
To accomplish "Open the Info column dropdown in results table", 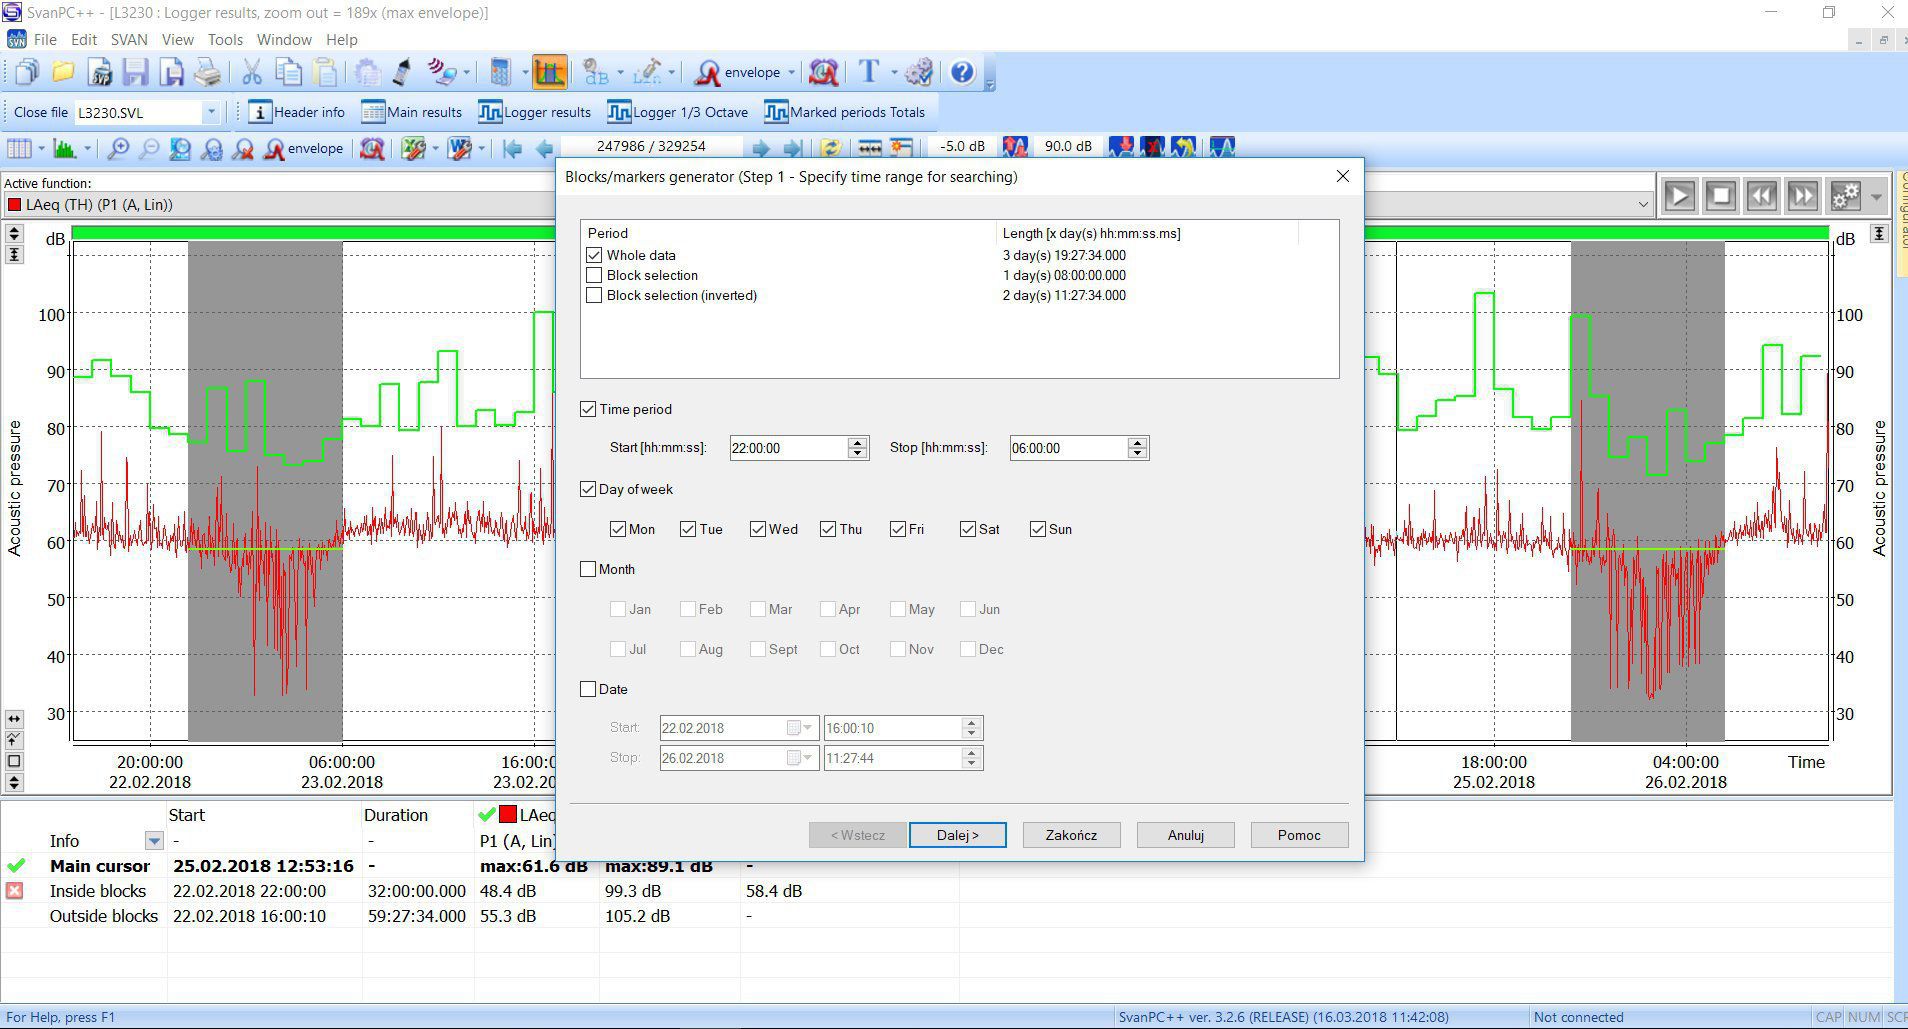I will pos(154,841).
